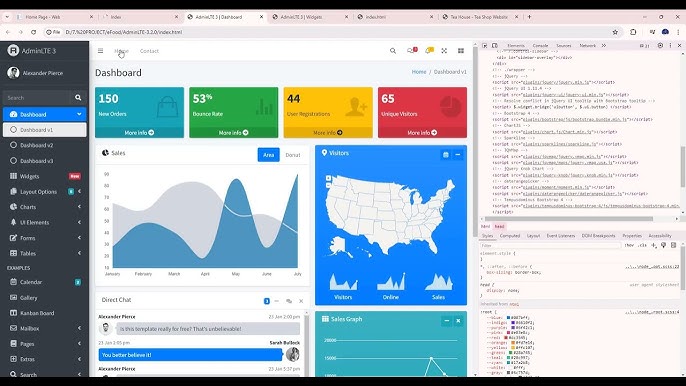Expand the Forms sidebar menu

coord(44,238)
